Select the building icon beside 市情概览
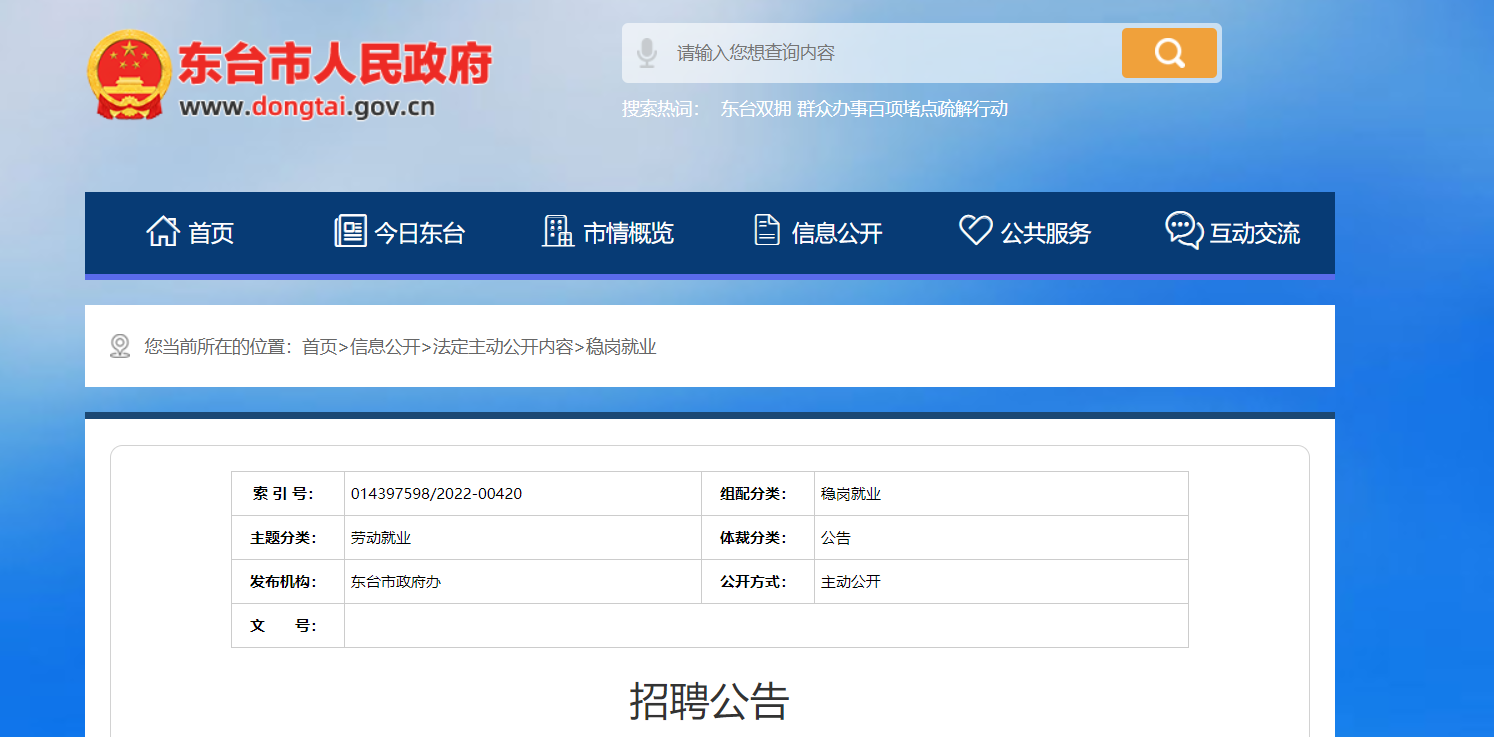The image size is (1494, 737). click(x=557, y=231)
